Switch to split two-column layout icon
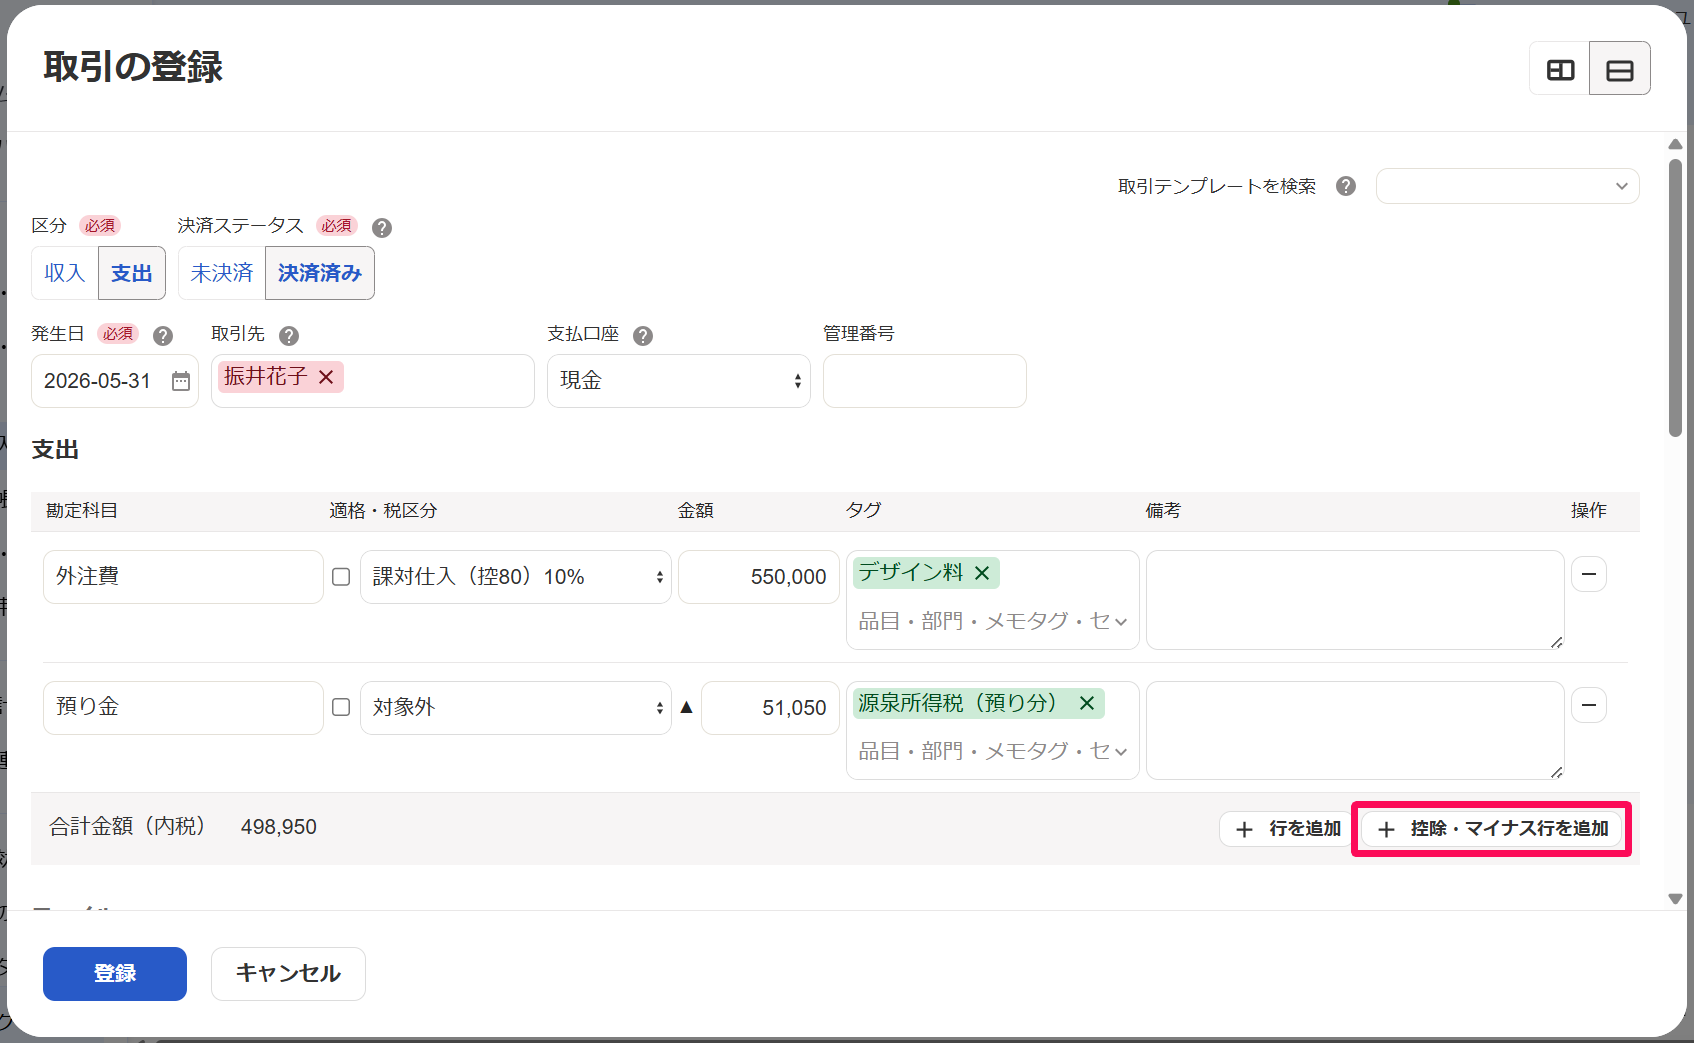Image resolution: width=1694 pixels, height=1043 pixels. tap(1560, 69)
